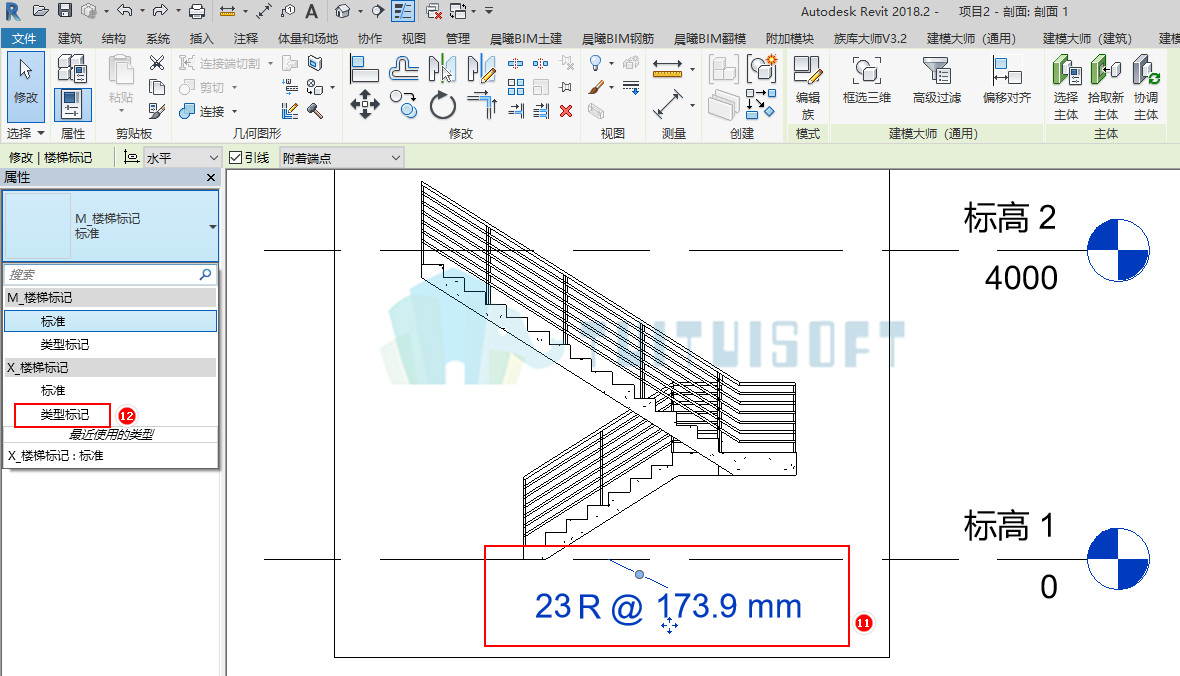Open the 附着端点 dropdown
The image size is (1180, 676).
point(342,157)
